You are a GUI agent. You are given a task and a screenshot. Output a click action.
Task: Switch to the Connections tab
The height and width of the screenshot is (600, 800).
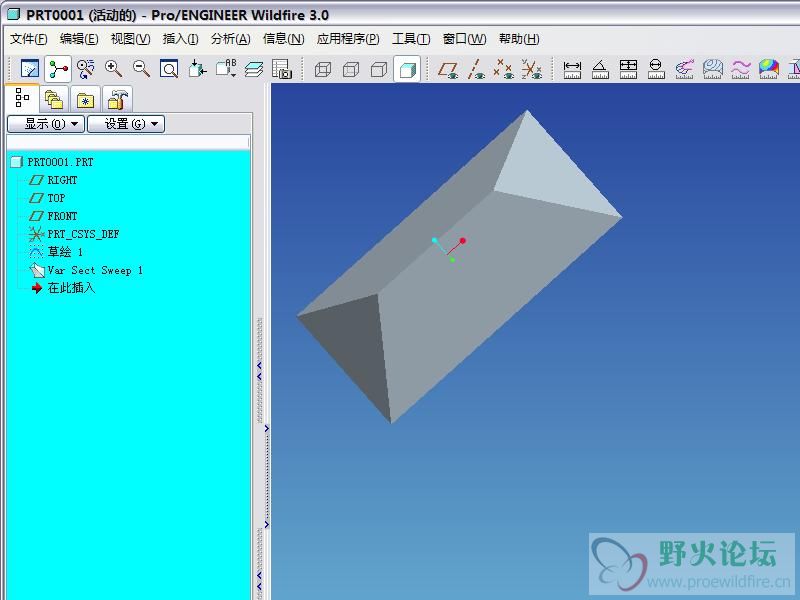117,99
